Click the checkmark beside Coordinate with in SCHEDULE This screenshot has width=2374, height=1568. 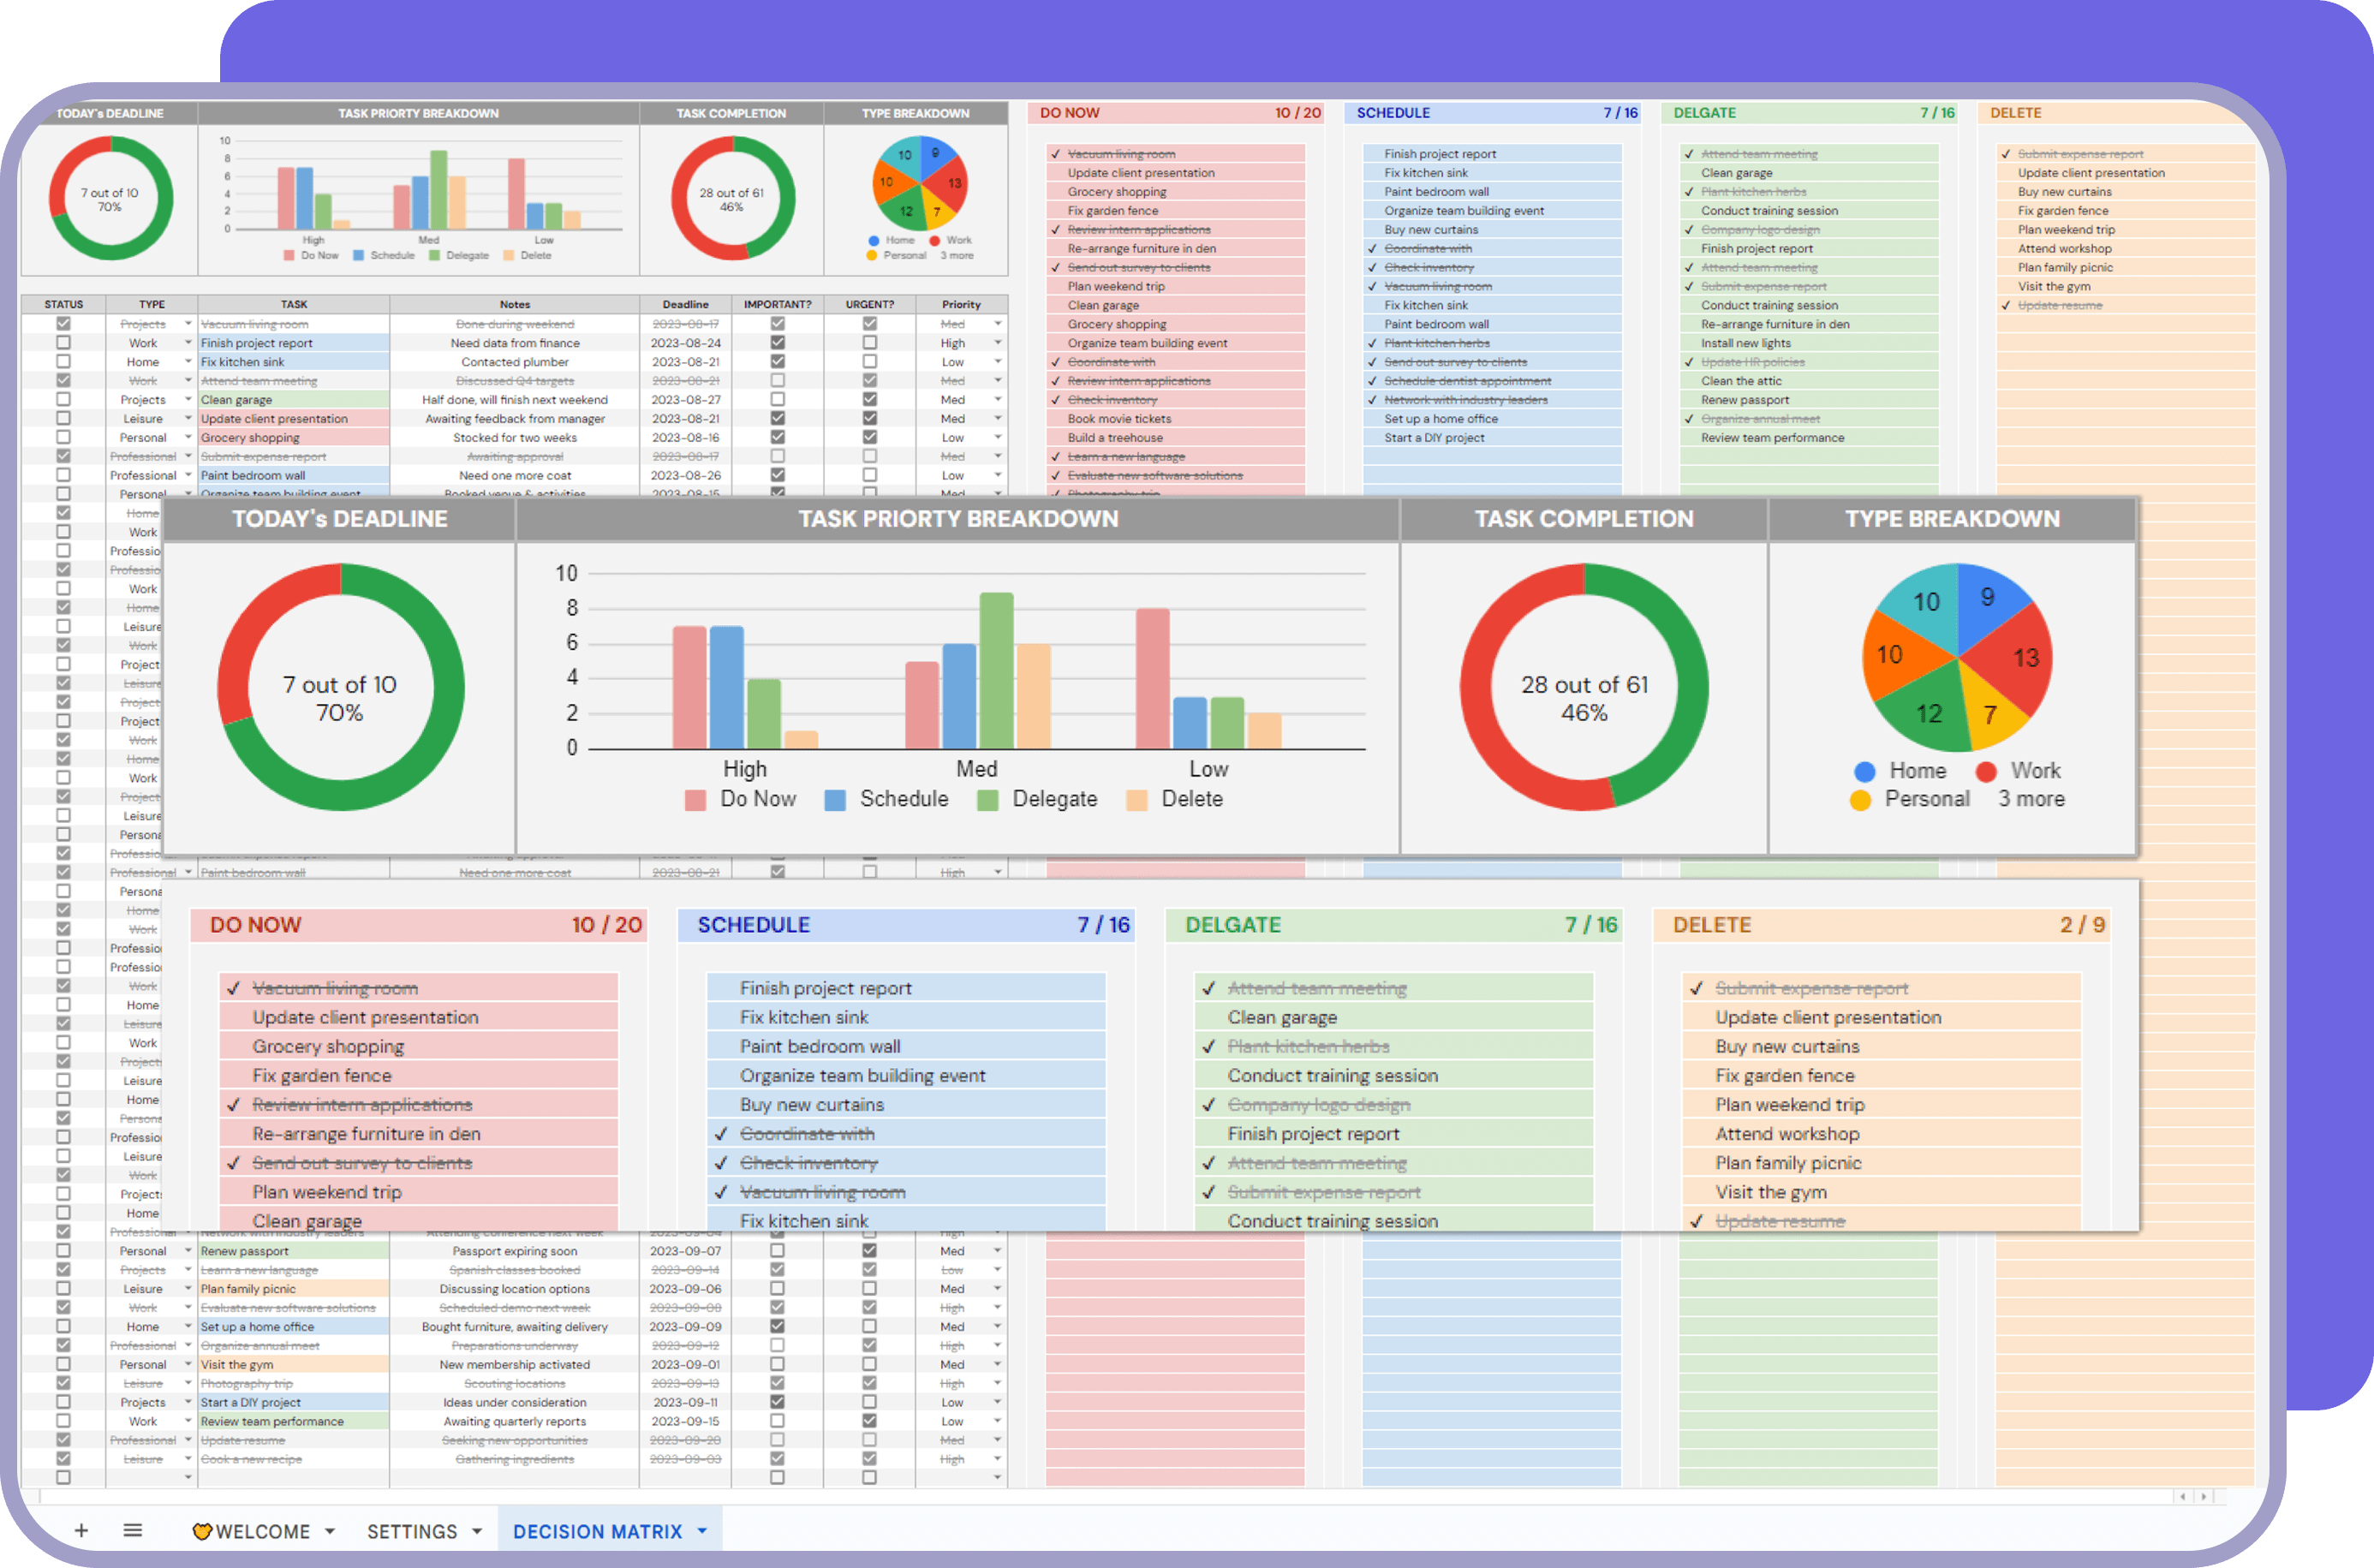(x=720, y=1133)
